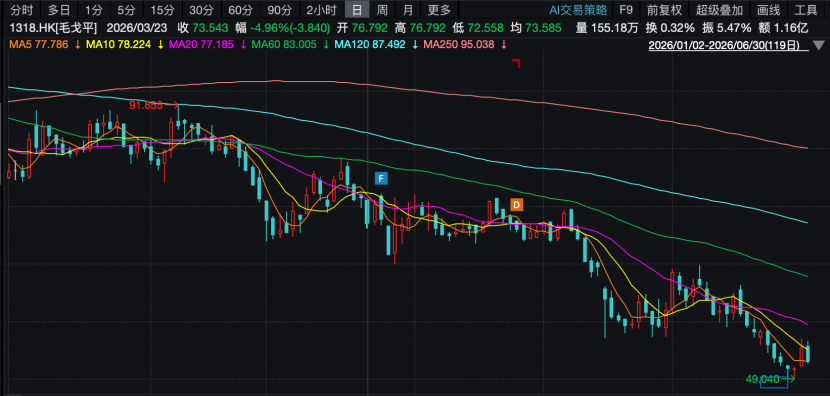Switch to 分时 intraday view
The height and width of the screenshot is (396, 830).
point(21,9)
